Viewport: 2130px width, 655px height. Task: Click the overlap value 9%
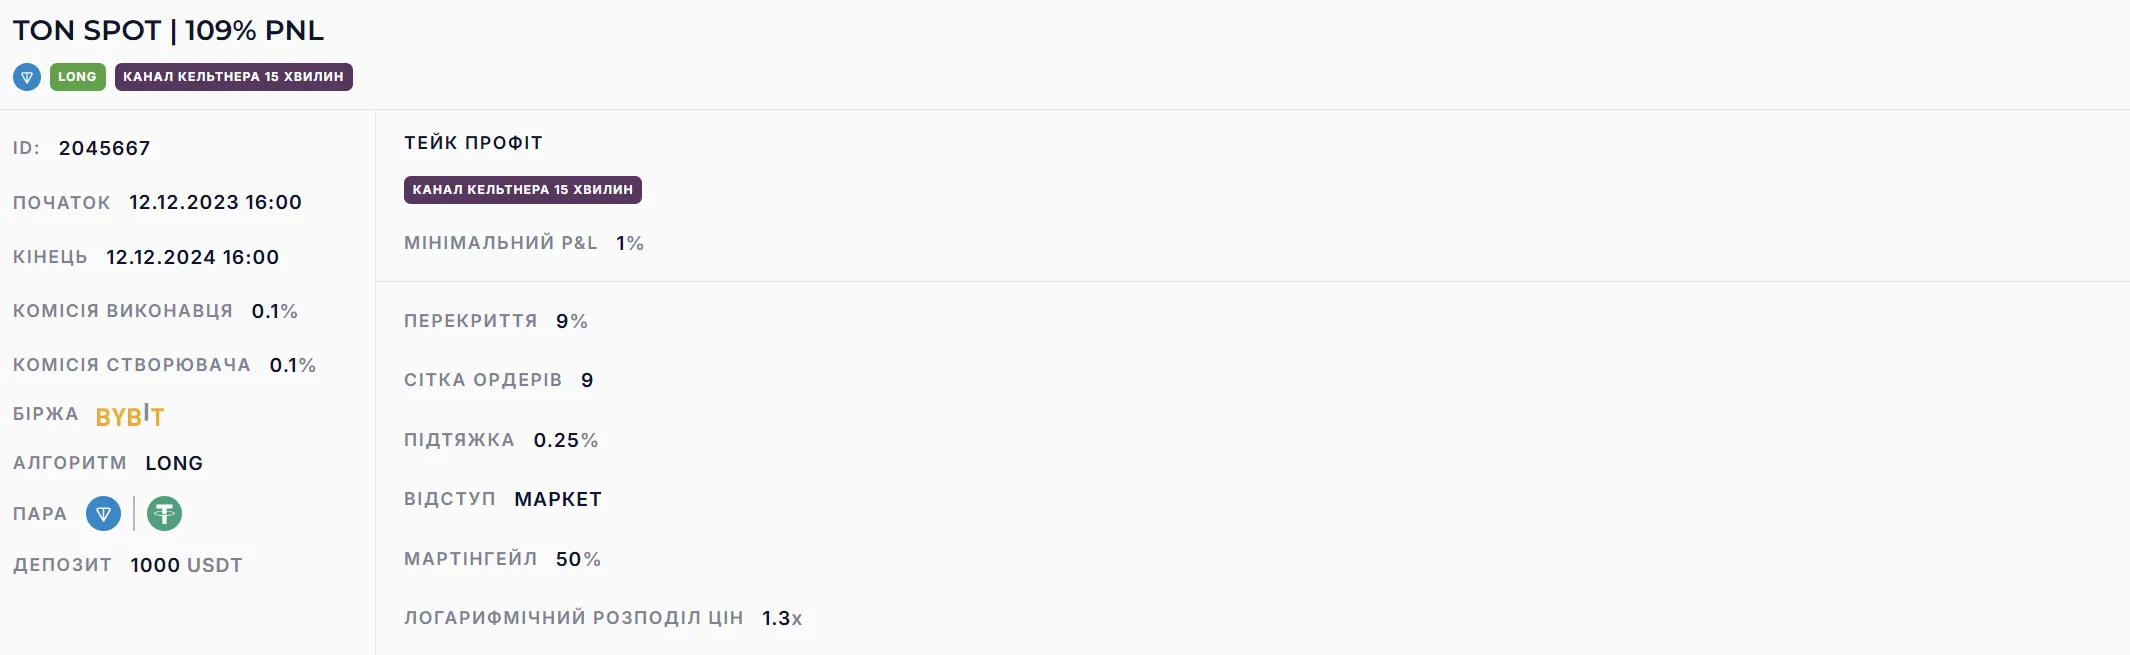pyautogui.click(x=571, y=321)
